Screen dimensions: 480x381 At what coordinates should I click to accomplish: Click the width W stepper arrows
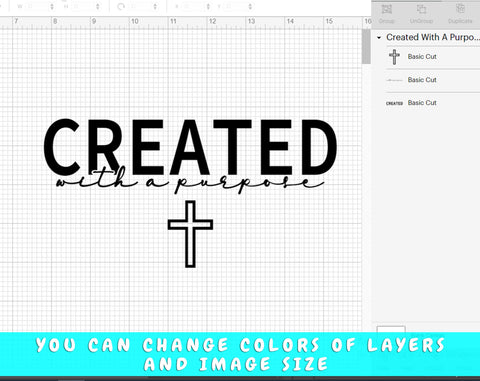52,6
